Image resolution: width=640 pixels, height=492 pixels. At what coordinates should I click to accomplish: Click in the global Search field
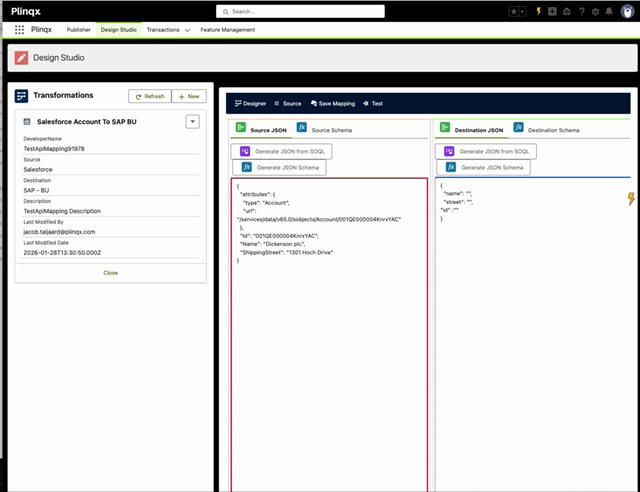click(x=300, y=11)
